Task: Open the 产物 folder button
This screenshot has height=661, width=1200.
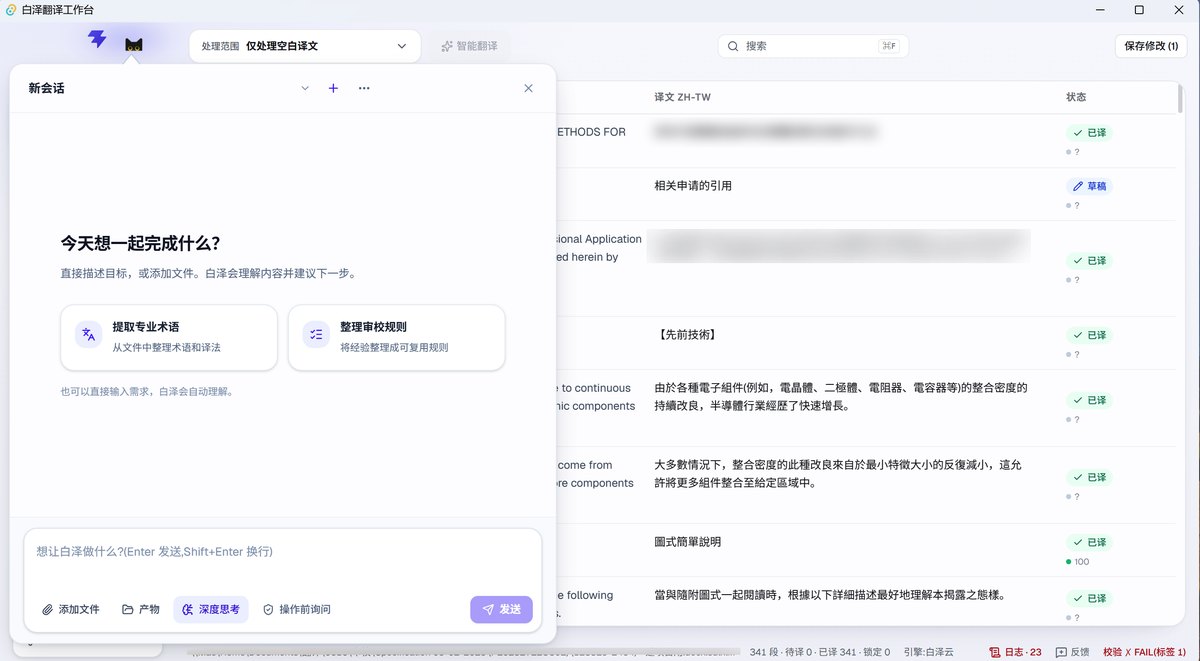Action: point(140,609)
